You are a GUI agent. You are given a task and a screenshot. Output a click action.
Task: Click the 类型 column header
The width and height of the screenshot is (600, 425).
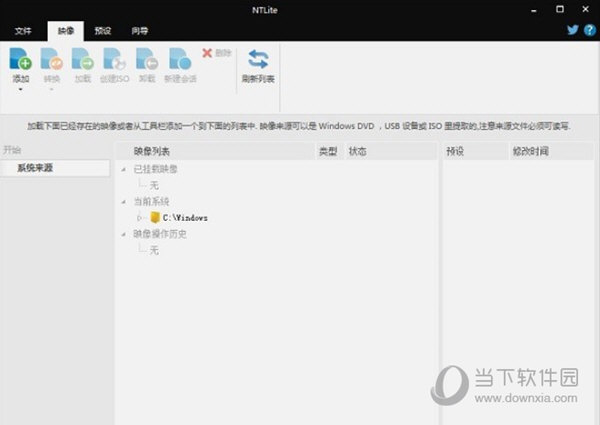pos(328,151)
